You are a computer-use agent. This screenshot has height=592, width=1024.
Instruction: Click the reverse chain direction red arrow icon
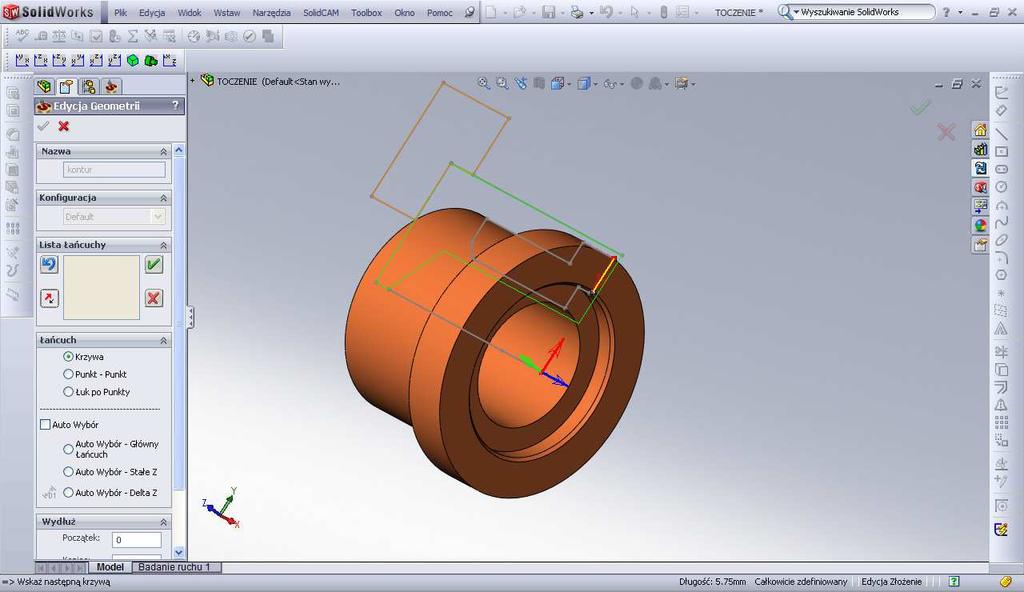(49, 299)
